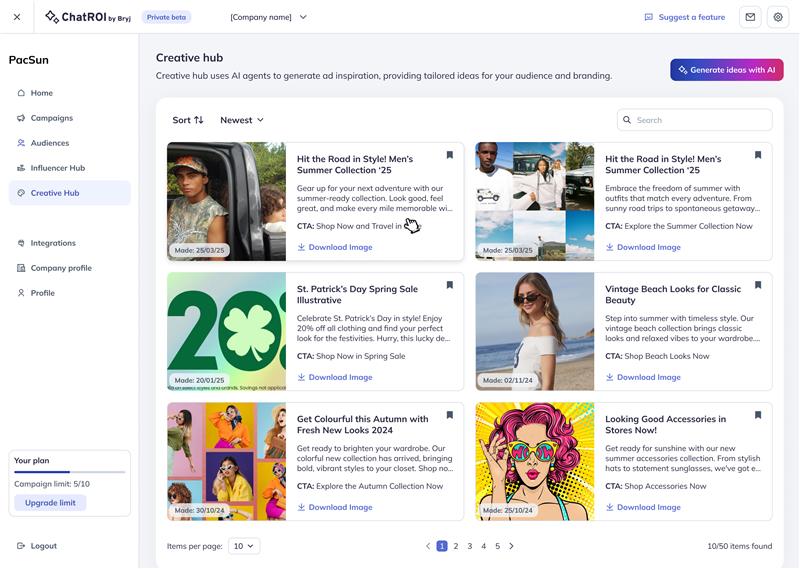Click Generate ideas with AI button
The width and height of the screenshot is (800, 569).
click(x=727, y=70)
